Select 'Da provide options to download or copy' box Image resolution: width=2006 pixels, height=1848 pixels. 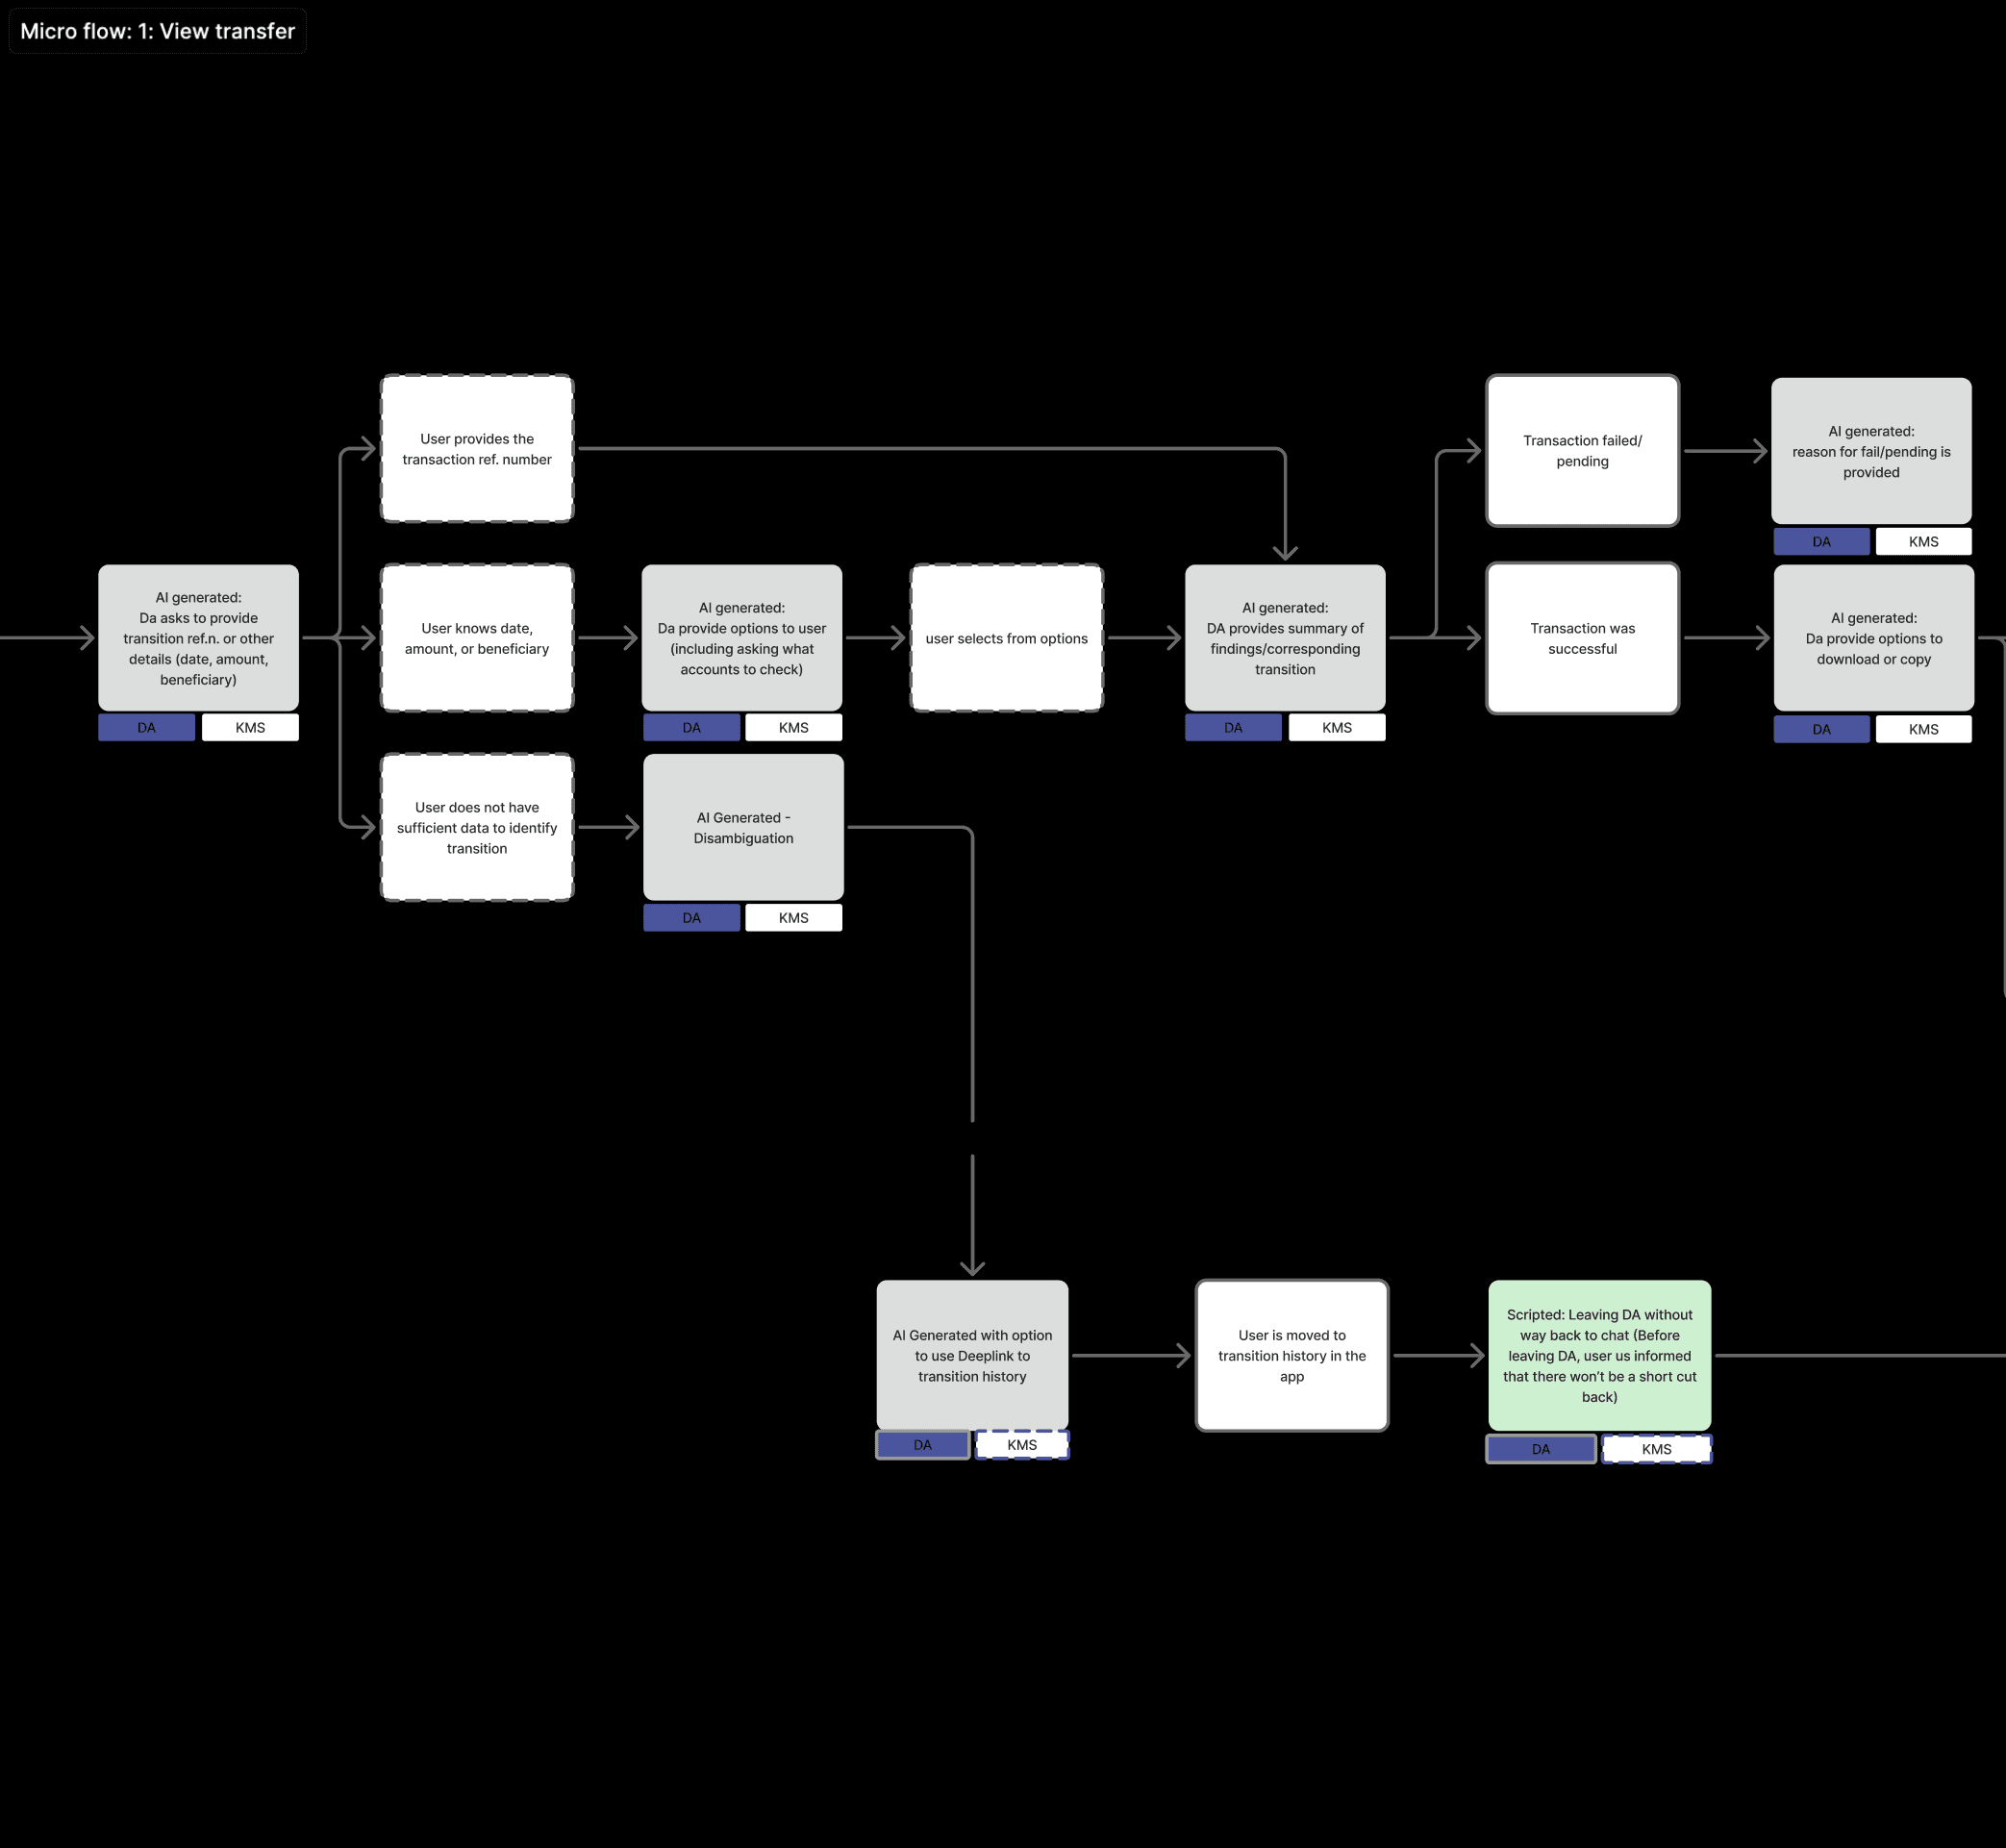coord(1873,638)
